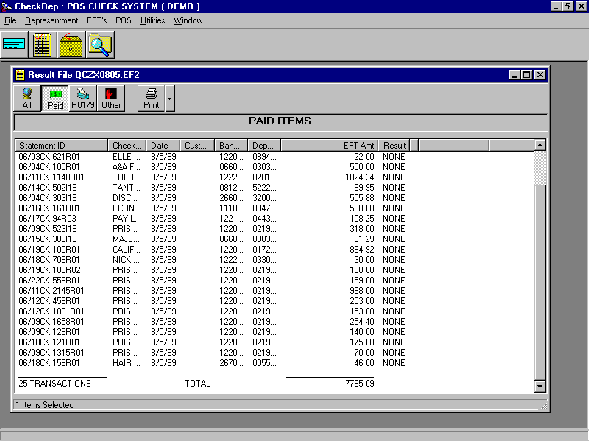Image resolution: width=589 pixels, height=442 pixels.
Task: Sort by Statement ID column header
Action: (x=61, y=145)
